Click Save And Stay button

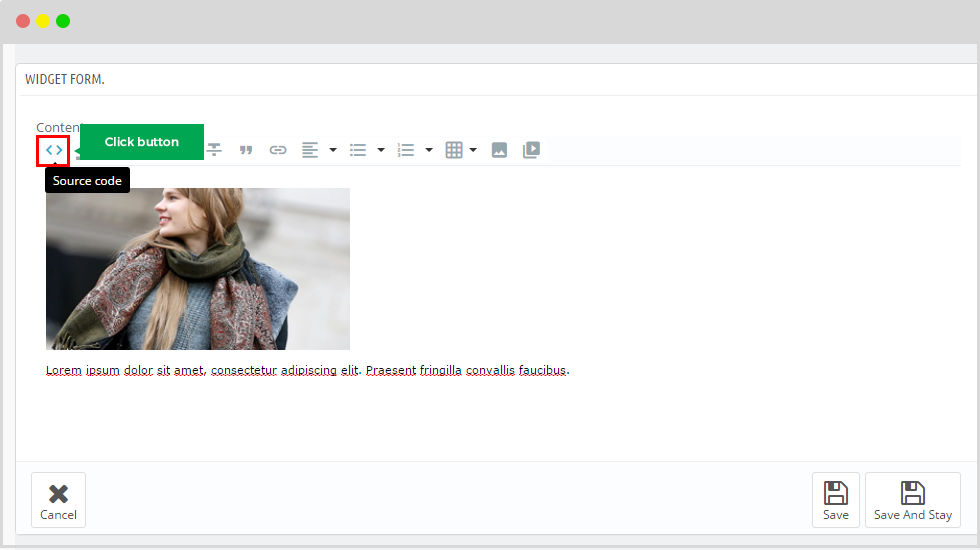pyautogui.click(x=912, y=500)
